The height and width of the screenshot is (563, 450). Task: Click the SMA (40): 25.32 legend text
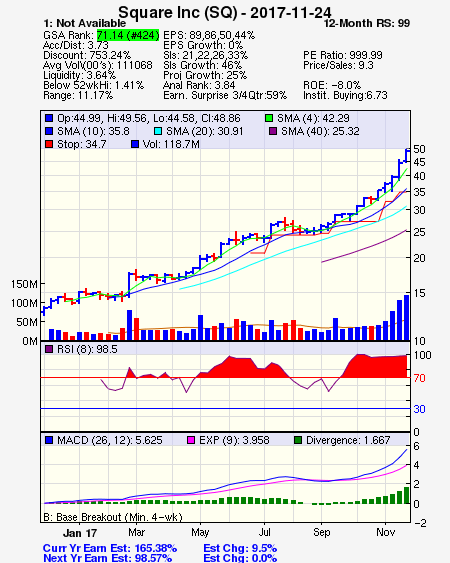(320, 131)
